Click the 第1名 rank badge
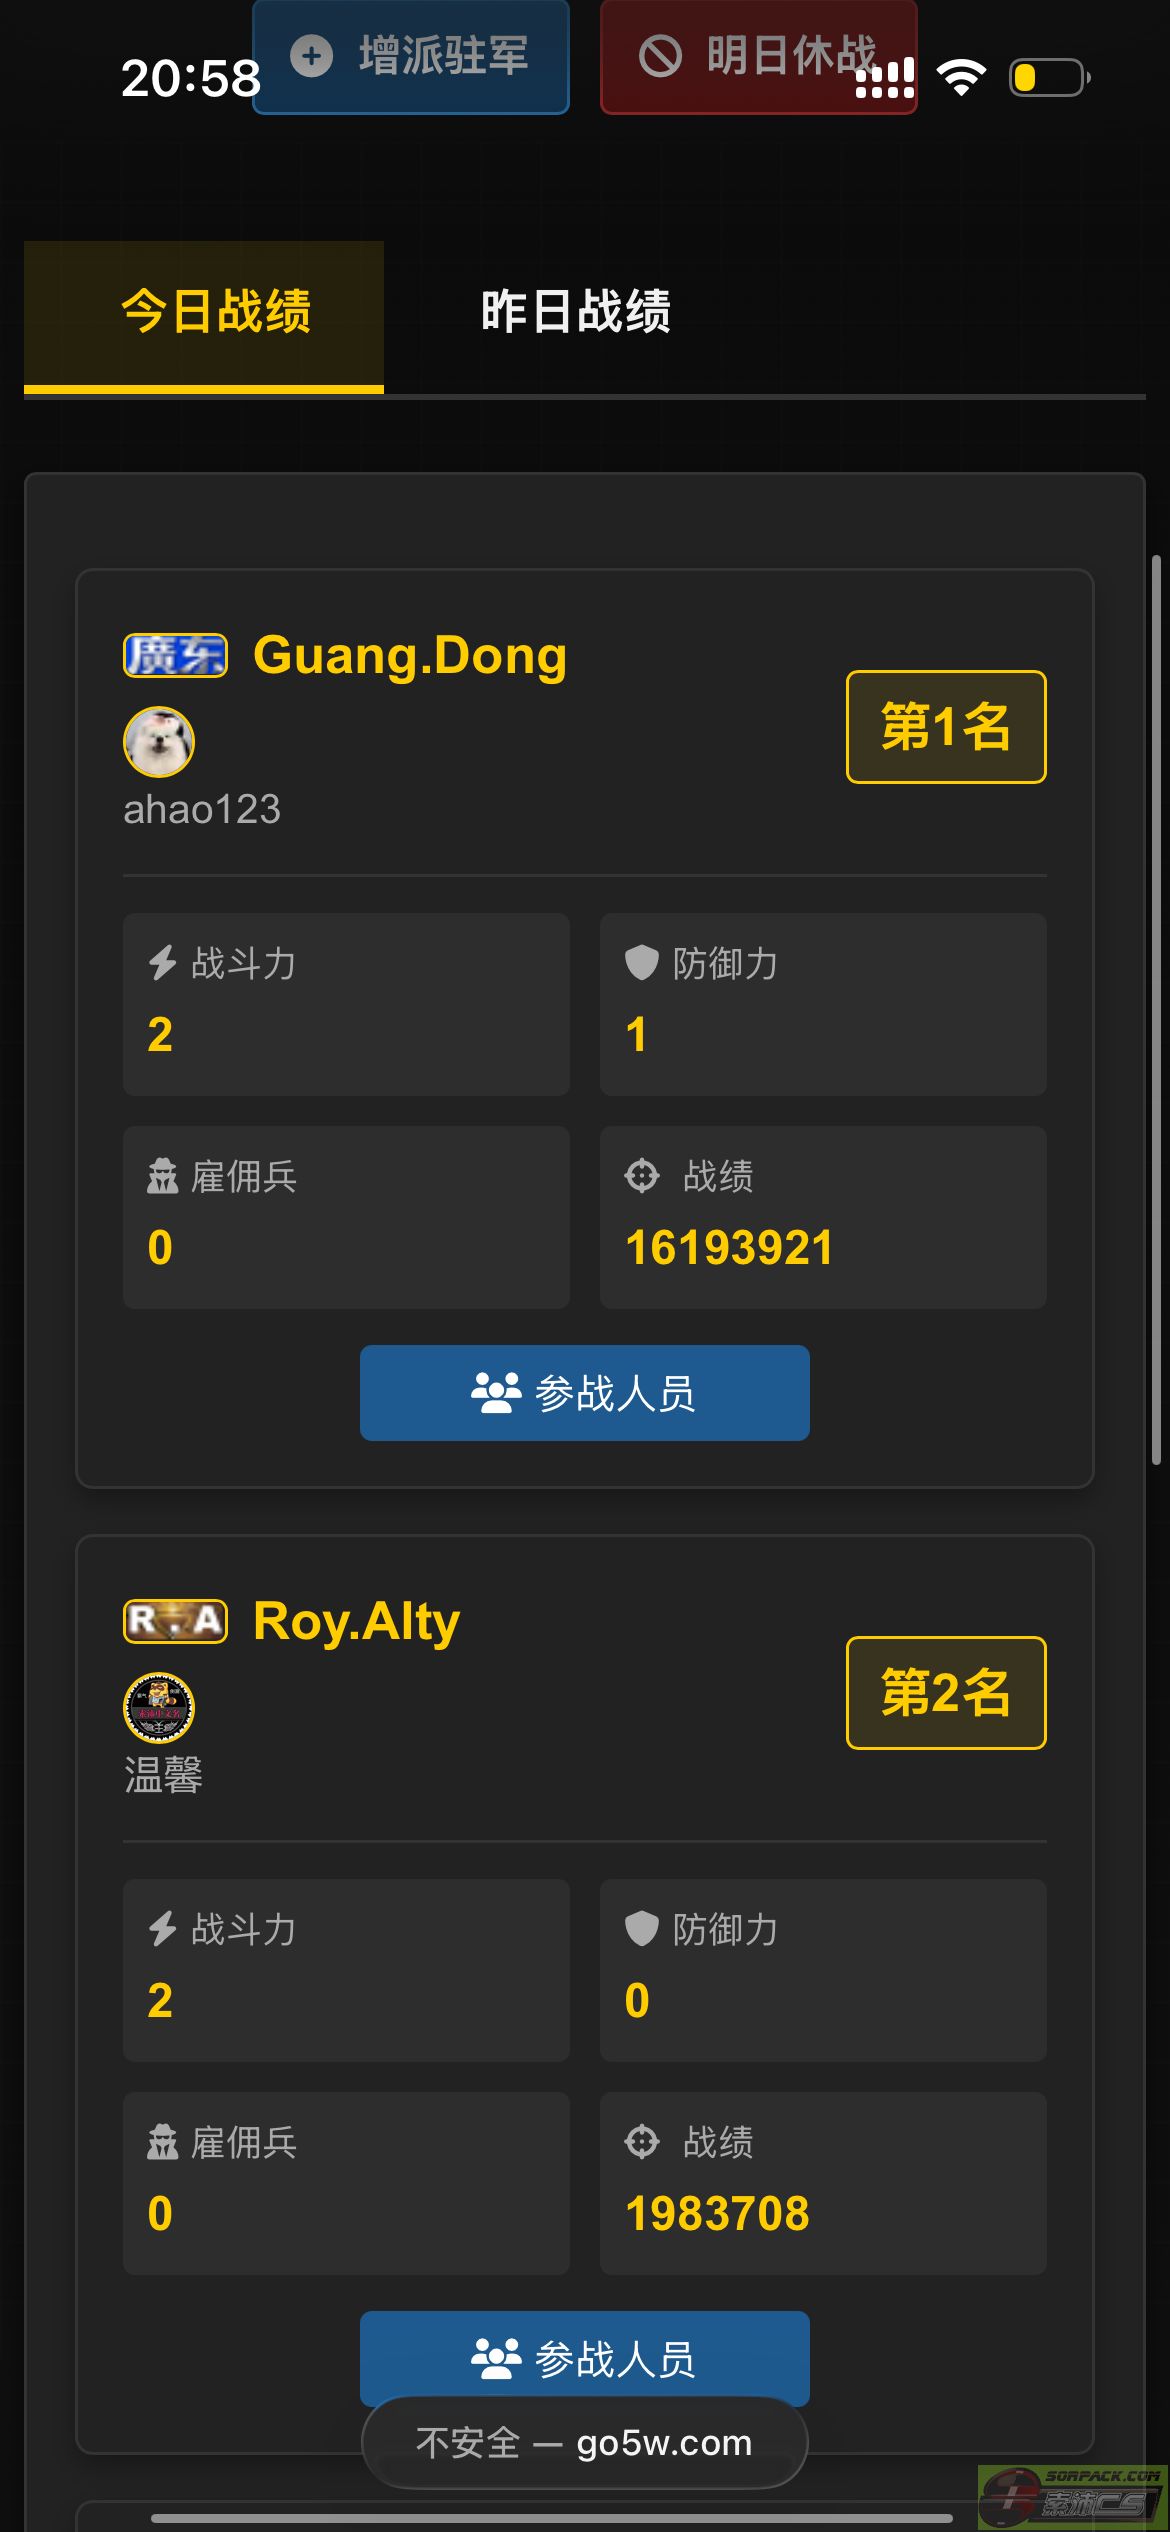Screen dimensions: 1170x2532 click(x=946, y=727)
